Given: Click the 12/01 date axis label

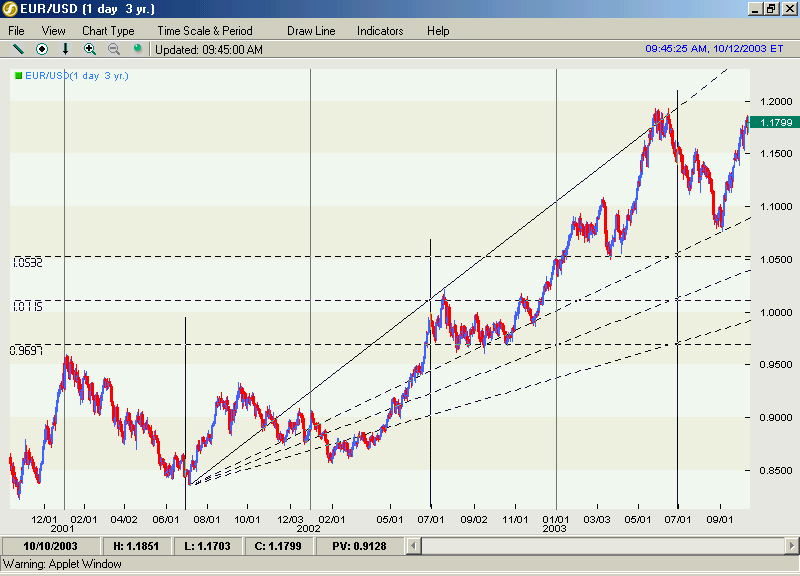Looking at the screenshot, I should 44,519.
